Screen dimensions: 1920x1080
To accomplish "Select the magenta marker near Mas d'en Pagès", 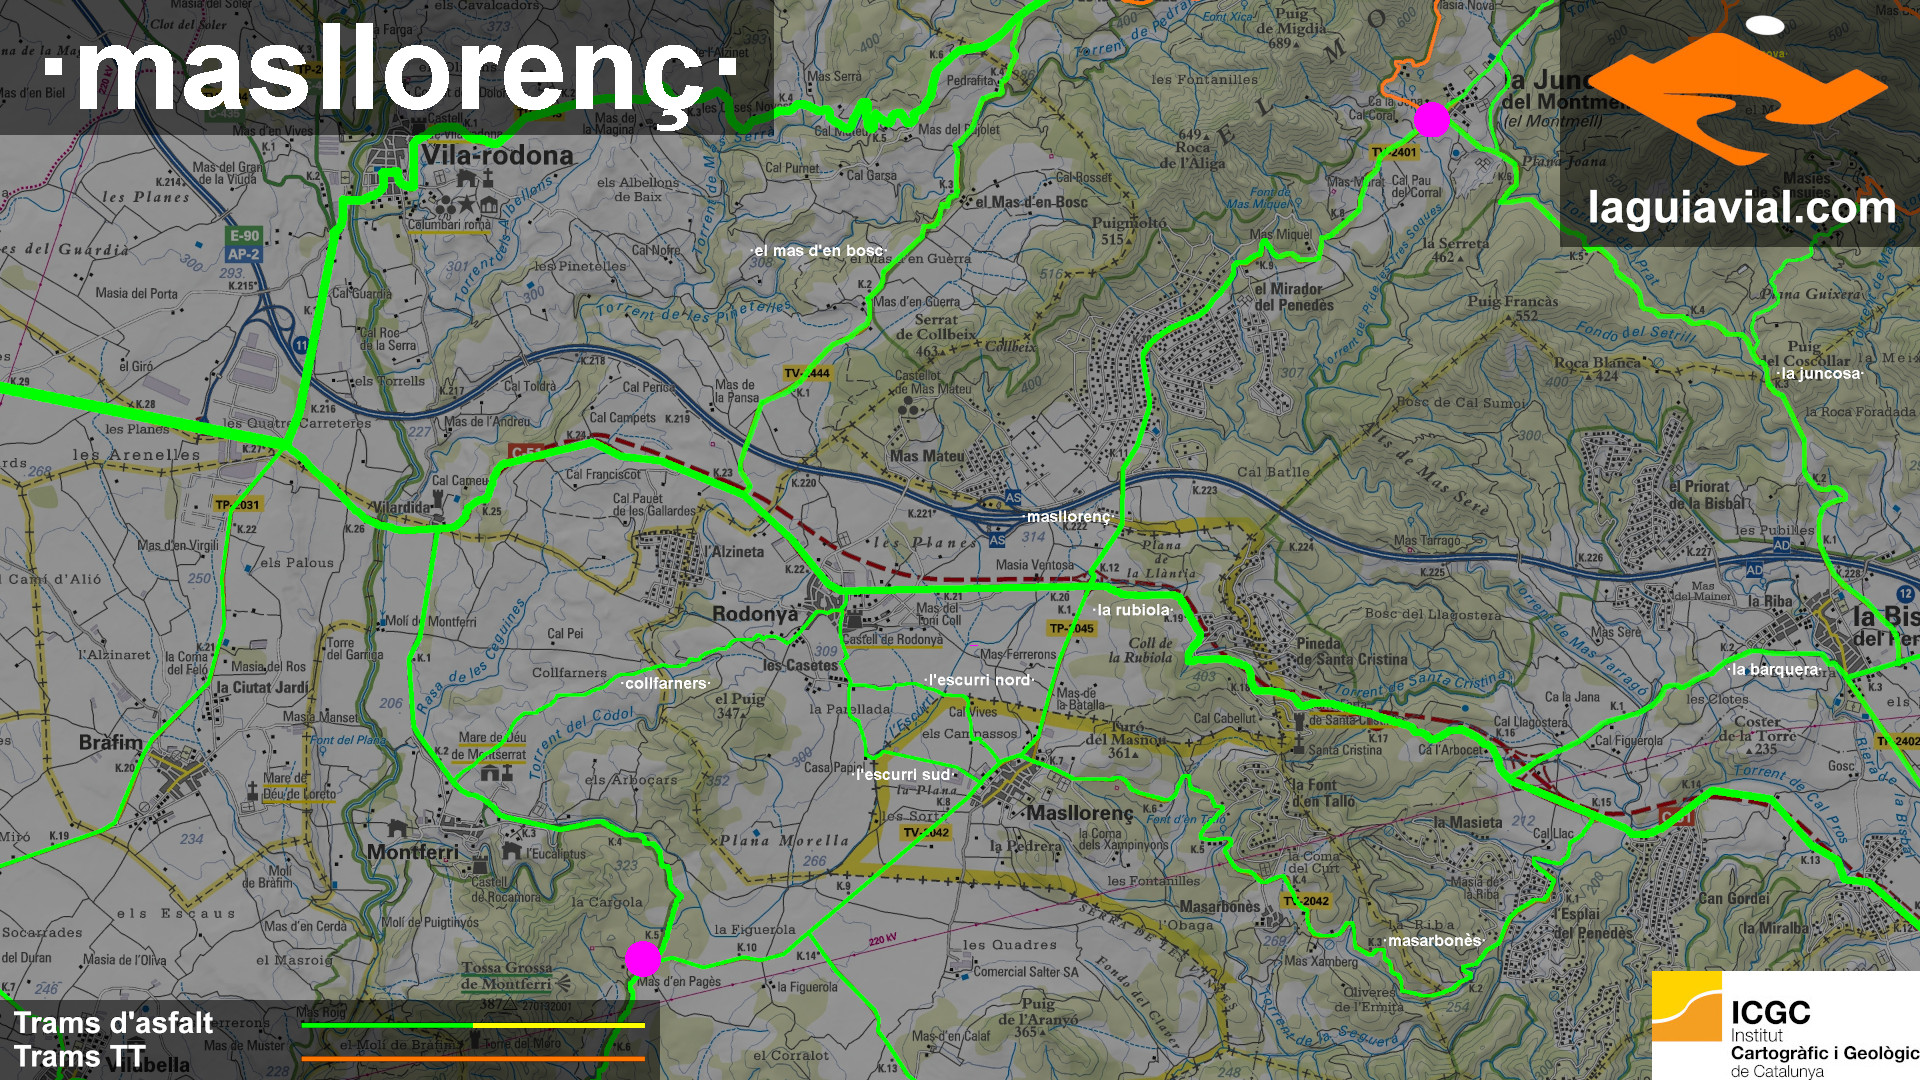I will point(643,958).
